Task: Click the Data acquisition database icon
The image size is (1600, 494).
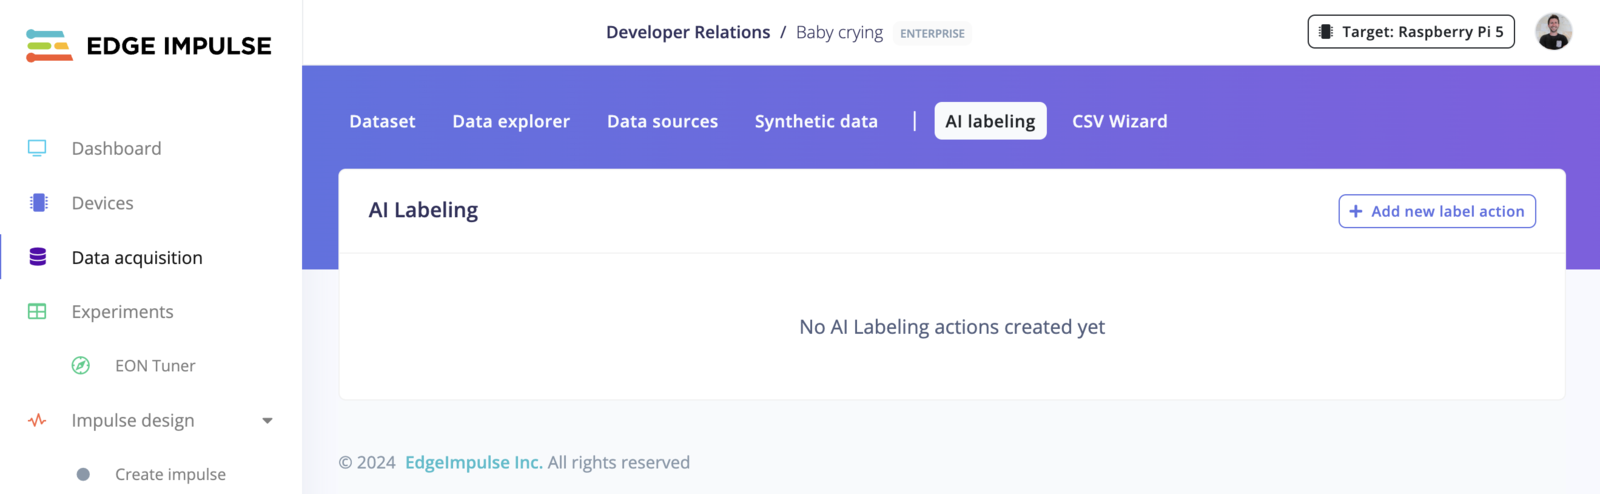Action: click(x=38, y=257)
